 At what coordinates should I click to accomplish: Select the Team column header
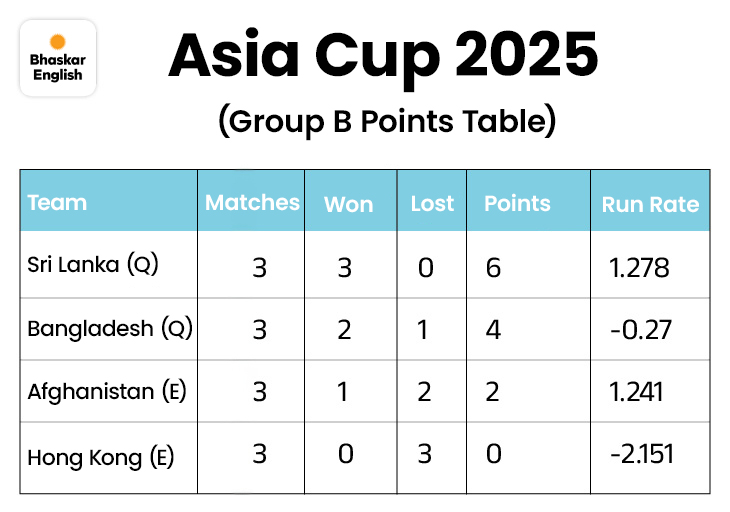[x=57, y=203]
